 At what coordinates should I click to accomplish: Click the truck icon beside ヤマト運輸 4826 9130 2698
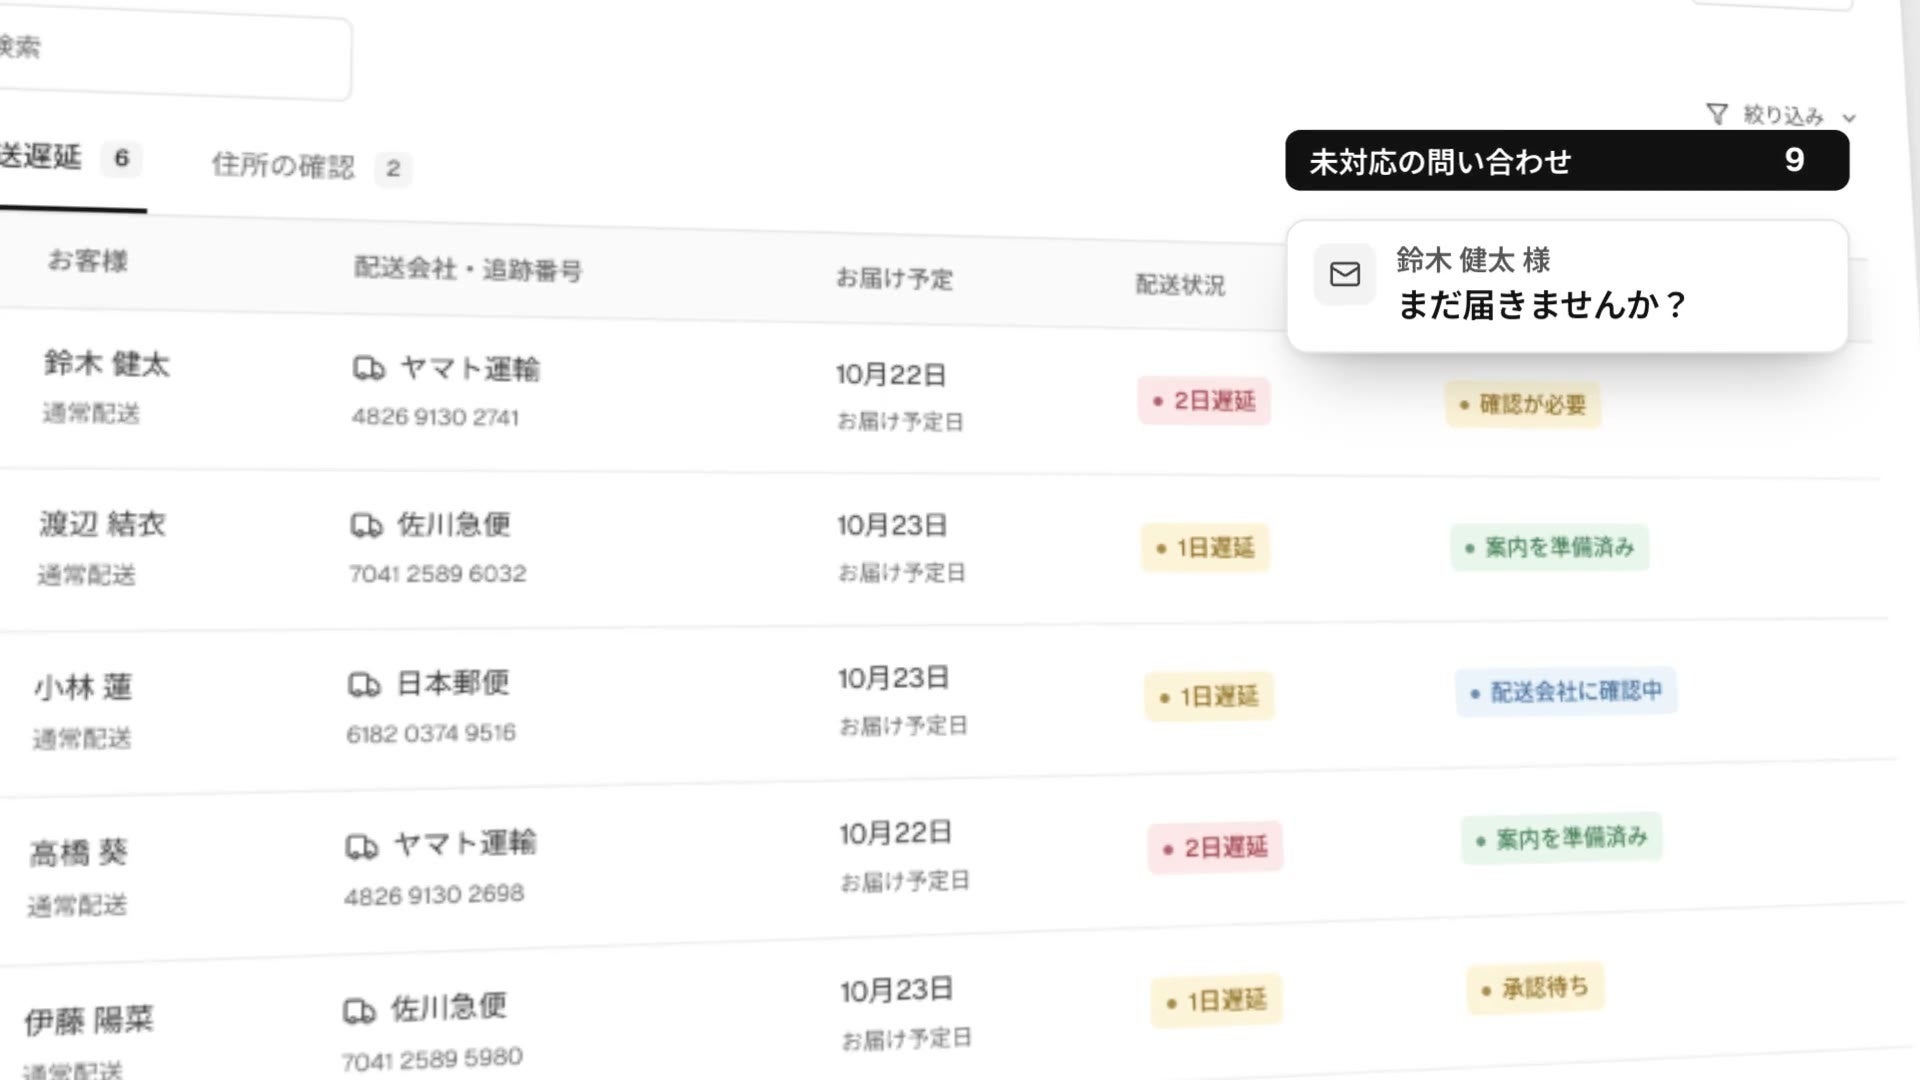[362, 846]
